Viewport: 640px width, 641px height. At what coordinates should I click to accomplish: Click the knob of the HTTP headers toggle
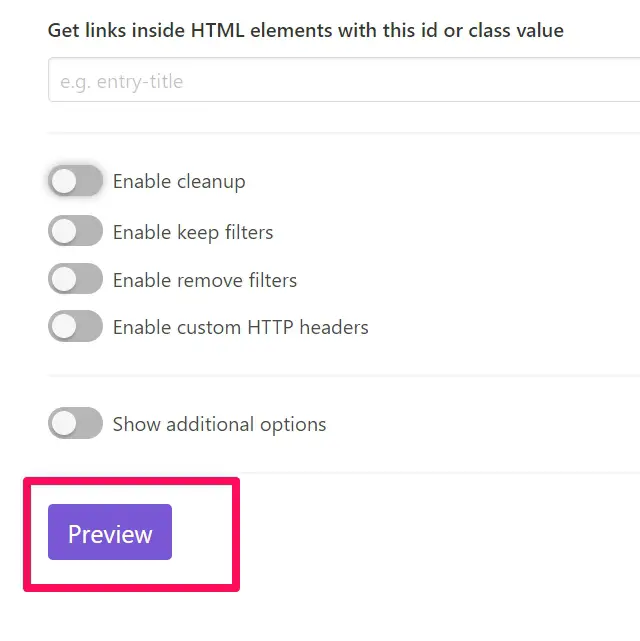(x=64, y=327)
